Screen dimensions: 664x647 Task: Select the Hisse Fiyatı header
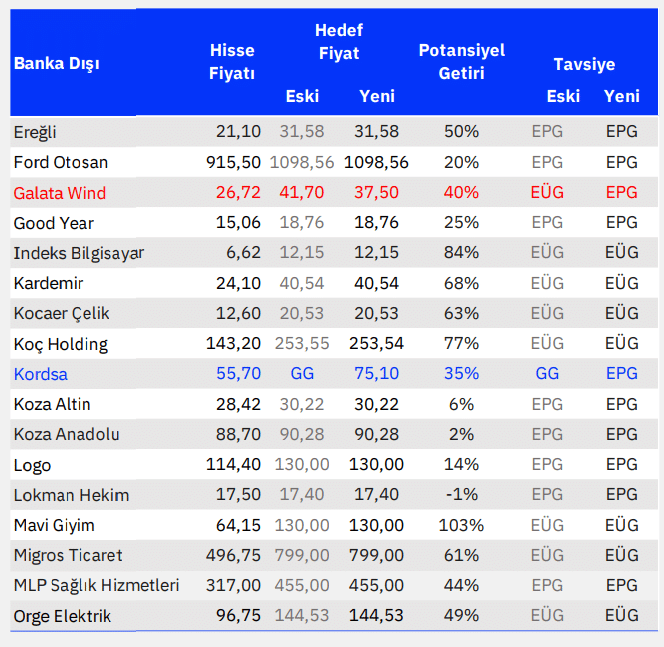(x=232, y=62)
